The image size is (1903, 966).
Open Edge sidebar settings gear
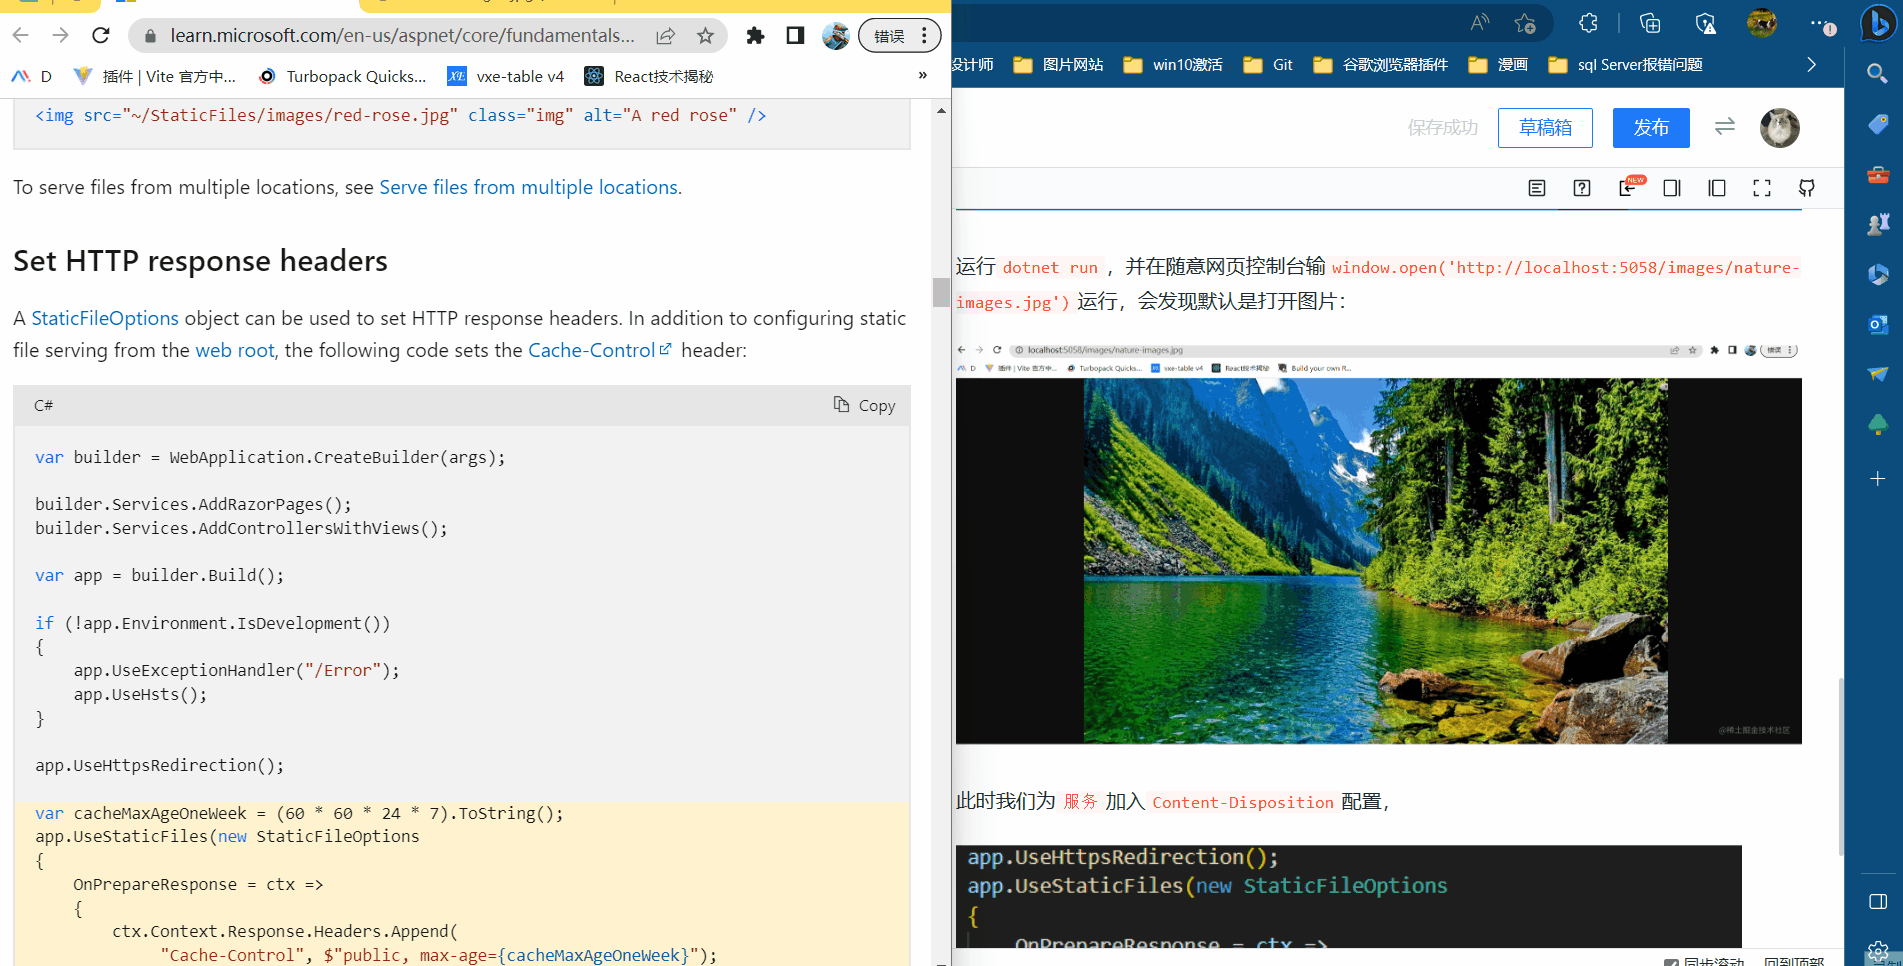click(x=1878, y=952)
